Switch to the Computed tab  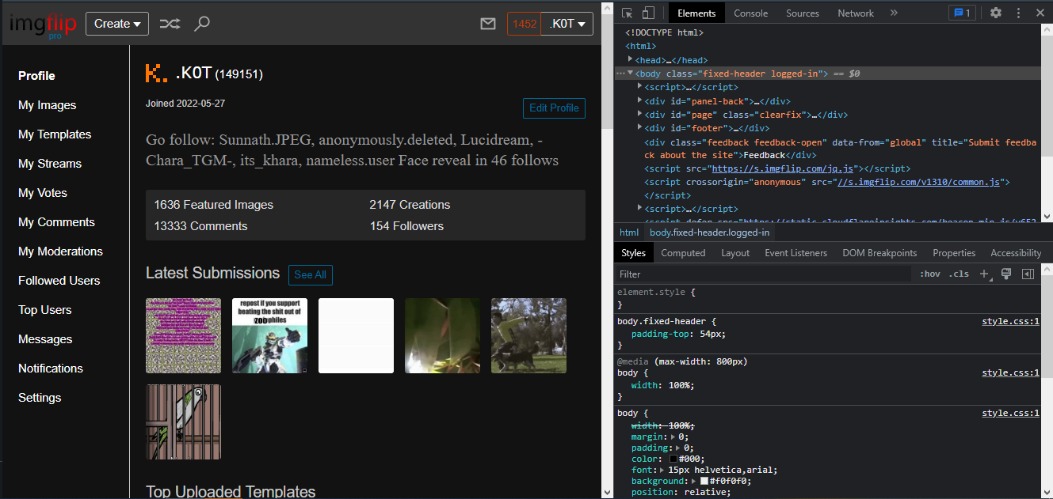[x=683, y=253]
